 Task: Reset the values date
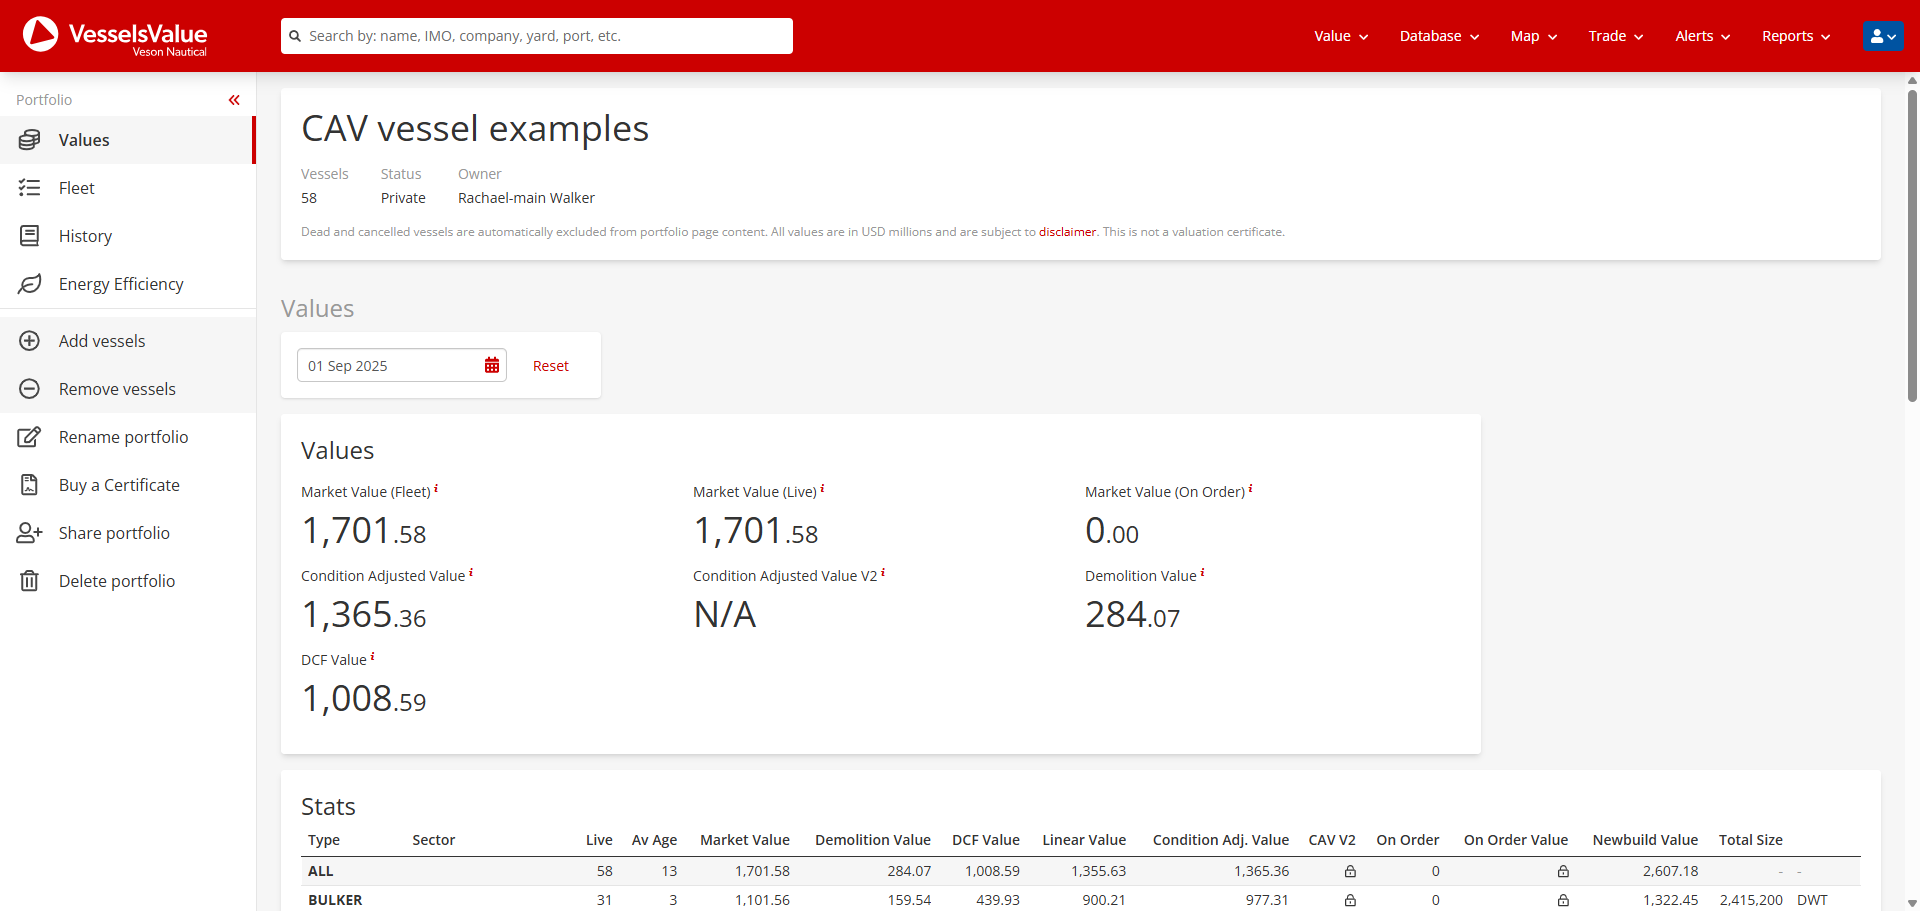click(x=550, y=366)
